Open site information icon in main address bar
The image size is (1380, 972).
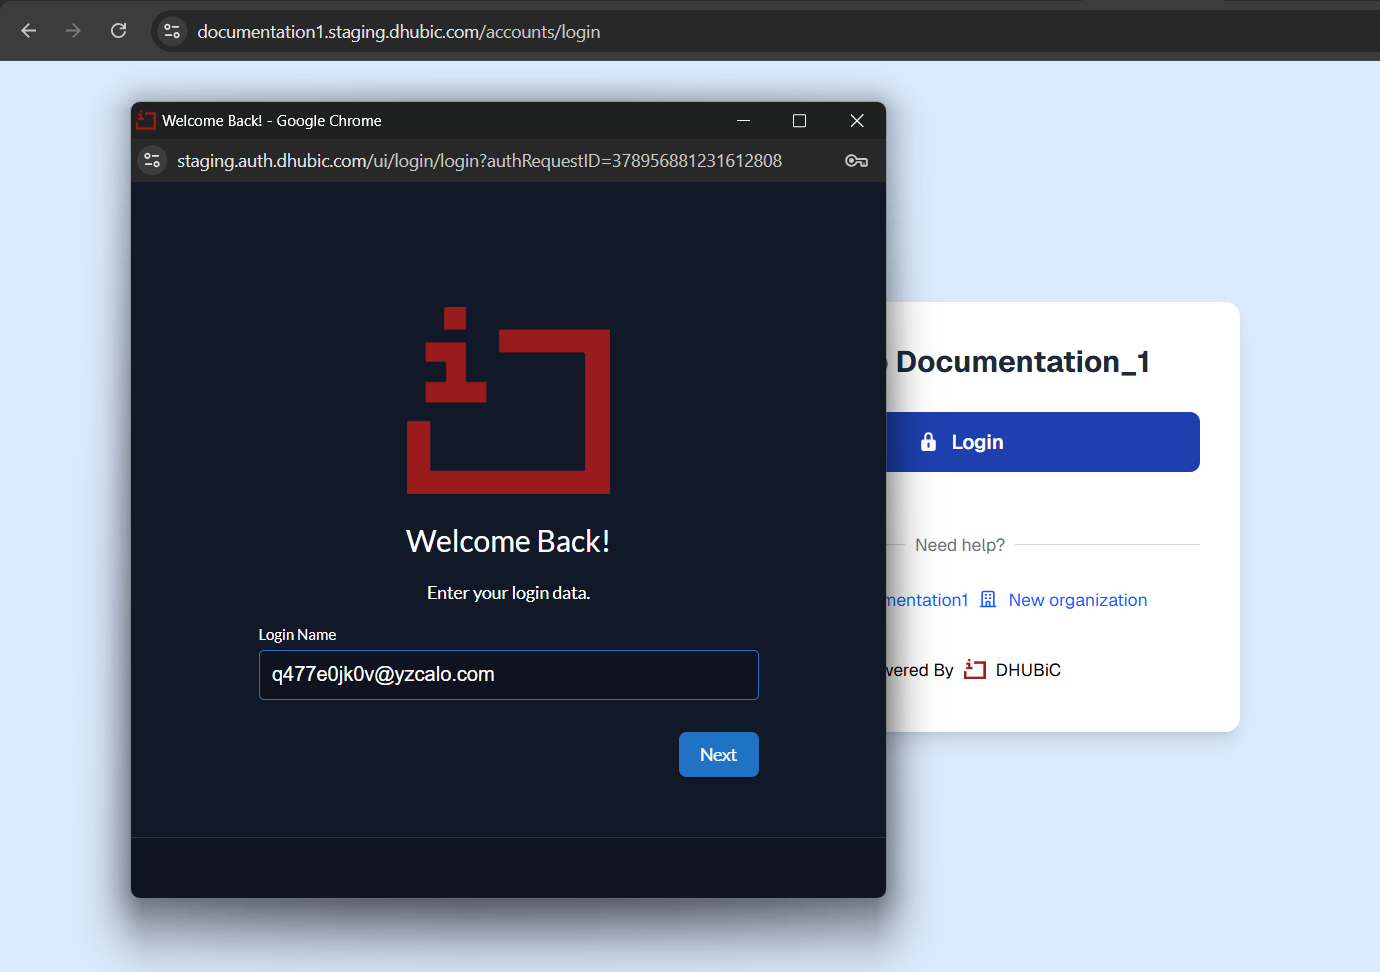pos(172,32)
